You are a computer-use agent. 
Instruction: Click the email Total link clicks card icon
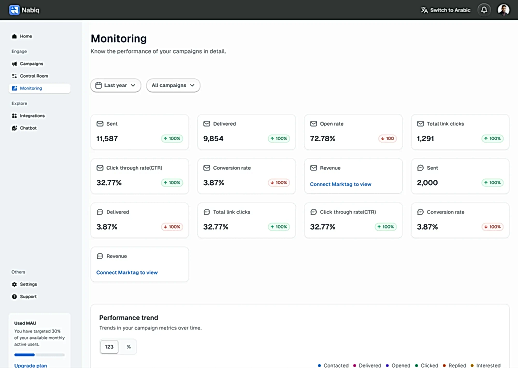tap(420, 124)
